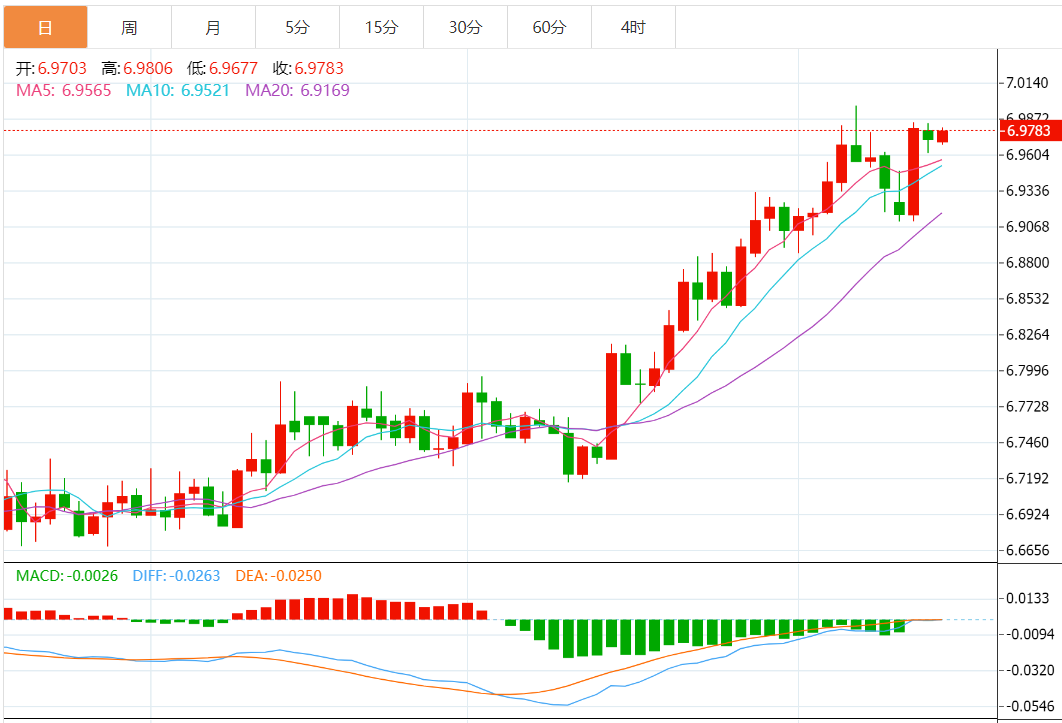1062x723 pixels.
Task: Click the 6.7460 price axis label
Action: 1027,442
